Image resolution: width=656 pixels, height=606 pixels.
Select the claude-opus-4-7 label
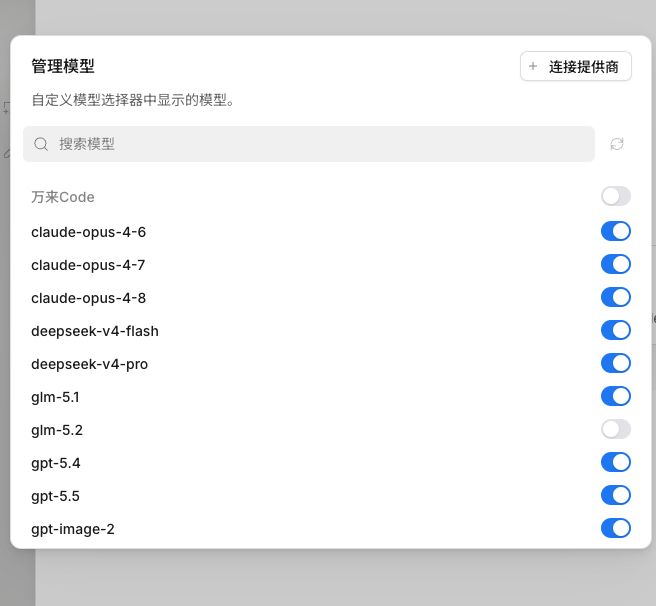88,265
